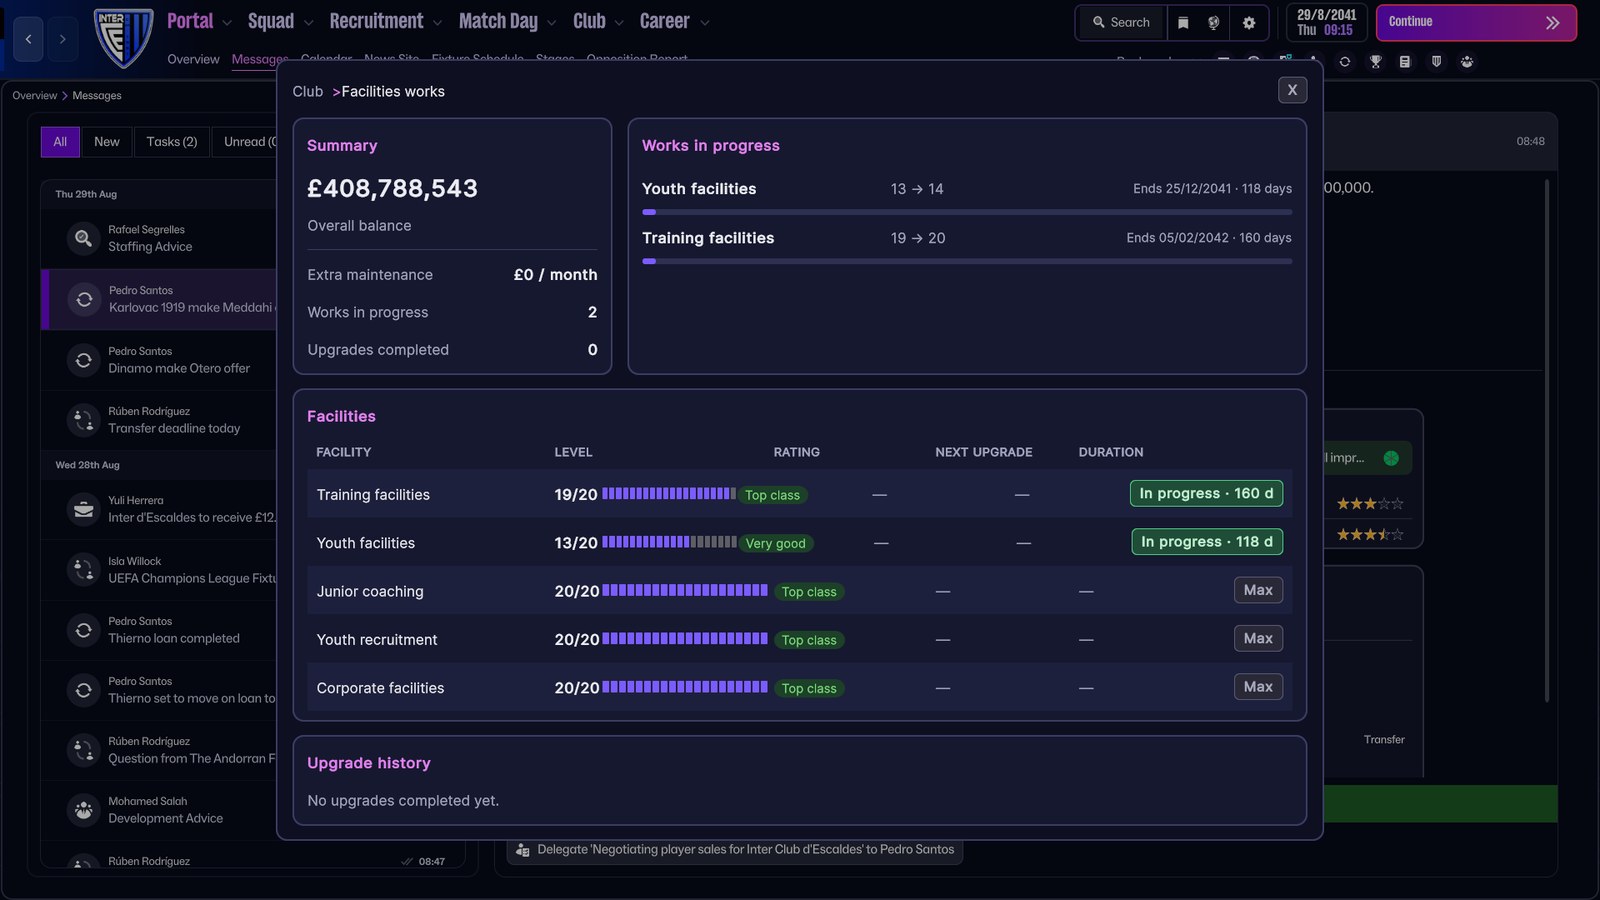Click In progress 118 d button
Image resolution: width=1600 pixels, height=900 pixels.
coord(1206,541)
